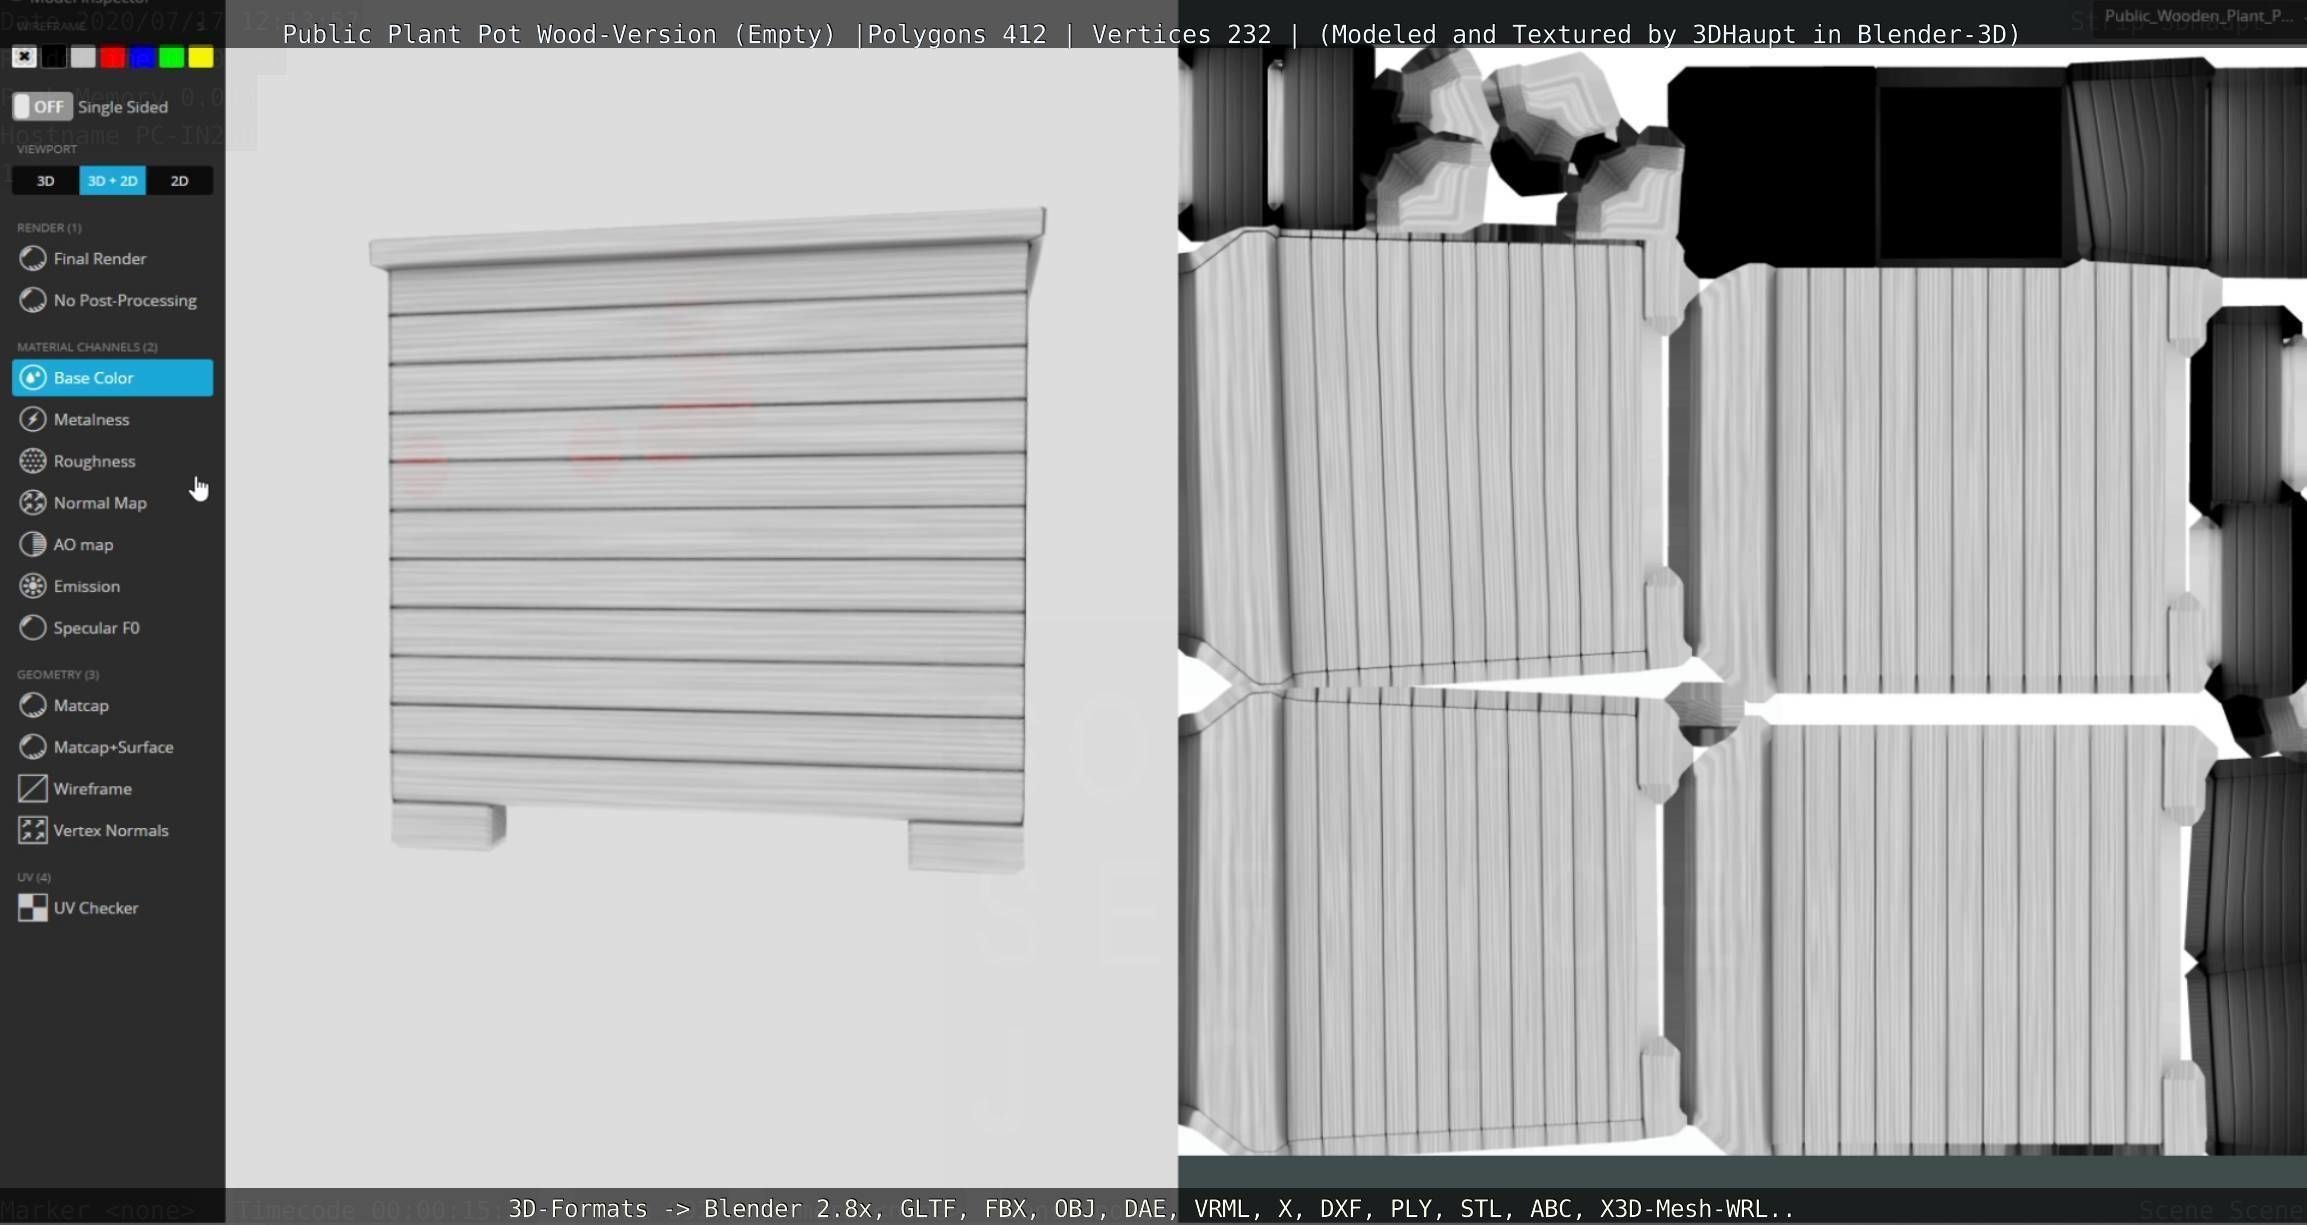Select the Normal Map channel icon
This screenshot has width=2307, height=1225.
tap(33, 503)
